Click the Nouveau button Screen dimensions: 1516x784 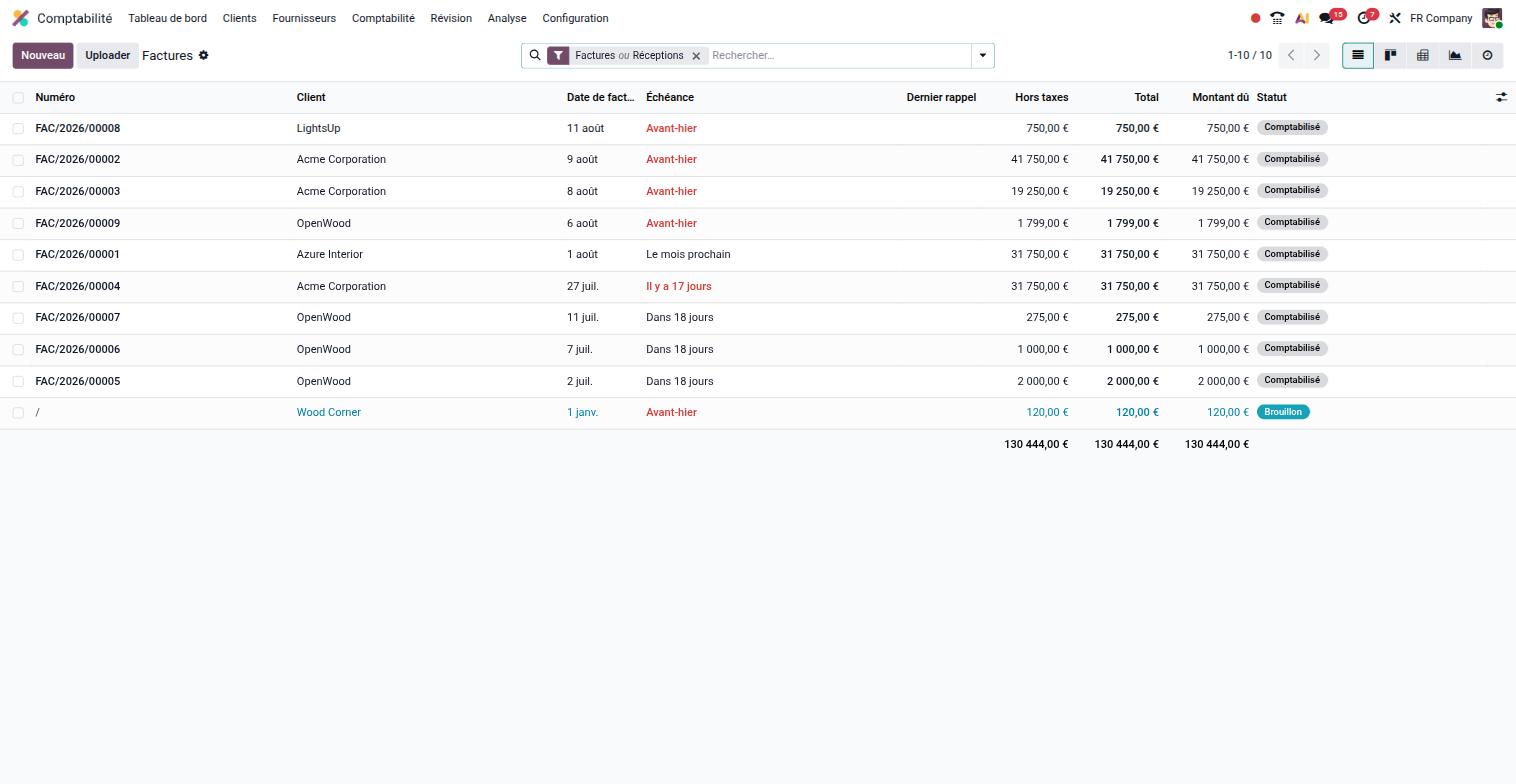tap(43, 55)
